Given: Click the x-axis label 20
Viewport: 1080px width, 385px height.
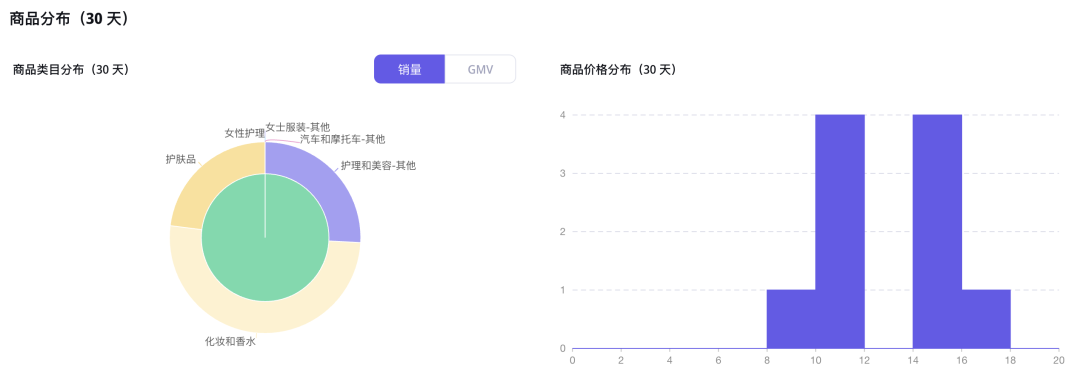Looking at the screenshot, I should pos(1059,360).
